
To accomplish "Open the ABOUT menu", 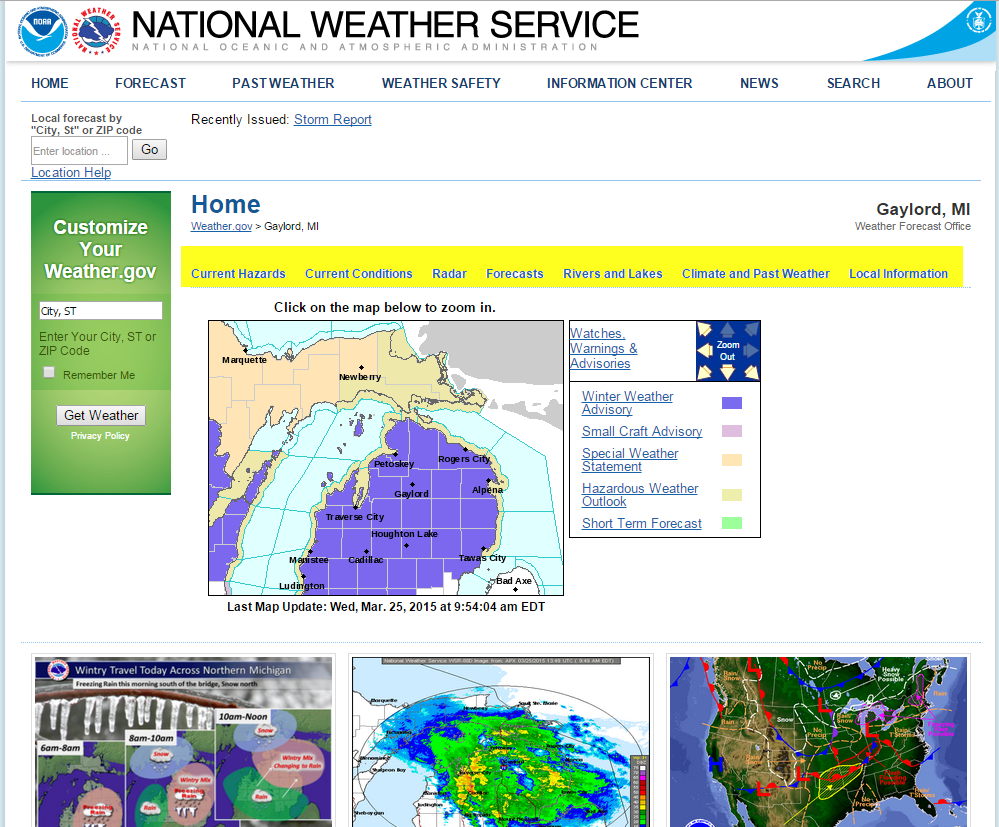I will click(x=949, y=83).
